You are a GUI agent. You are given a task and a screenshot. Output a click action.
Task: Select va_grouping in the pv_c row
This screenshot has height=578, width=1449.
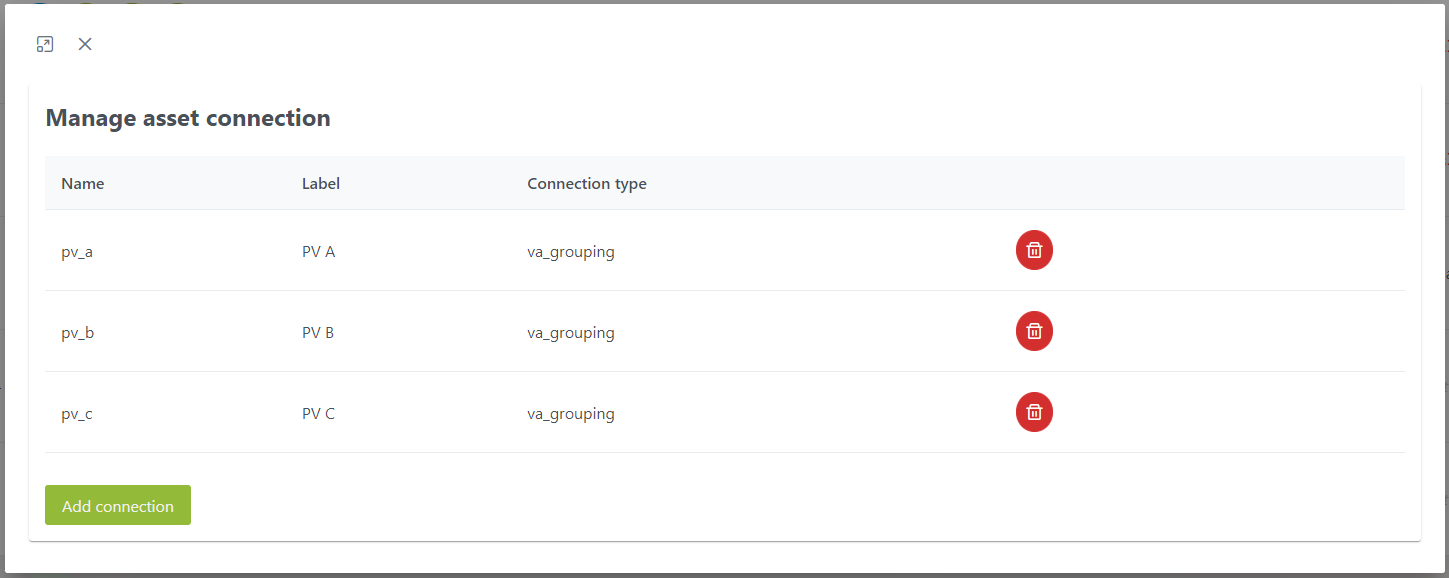(571, 414)
